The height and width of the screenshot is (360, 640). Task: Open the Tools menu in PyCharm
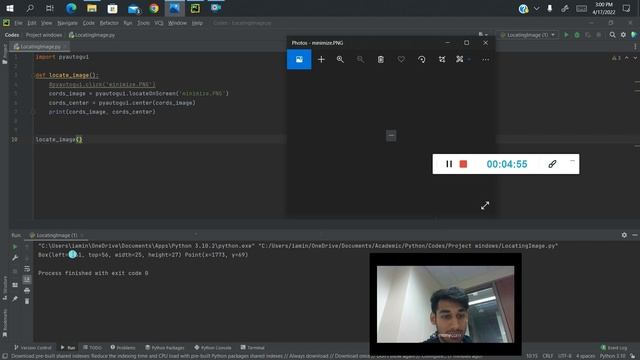pos(143,23)
